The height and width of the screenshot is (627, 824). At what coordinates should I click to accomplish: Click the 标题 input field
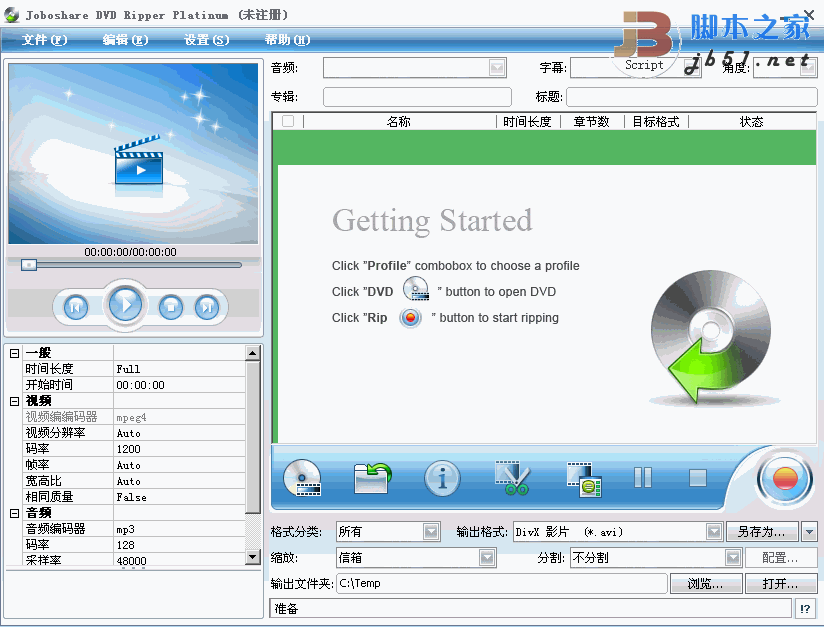coord(692,97)
